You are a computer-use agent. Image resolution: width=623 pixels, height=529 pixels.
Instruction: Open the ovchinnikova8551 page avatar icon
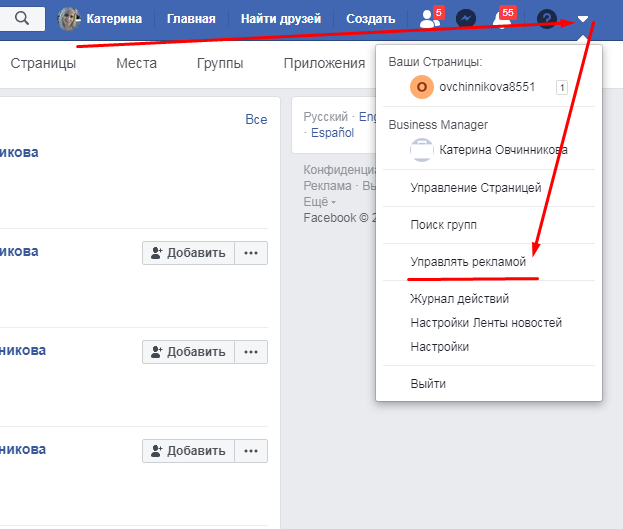422,87
